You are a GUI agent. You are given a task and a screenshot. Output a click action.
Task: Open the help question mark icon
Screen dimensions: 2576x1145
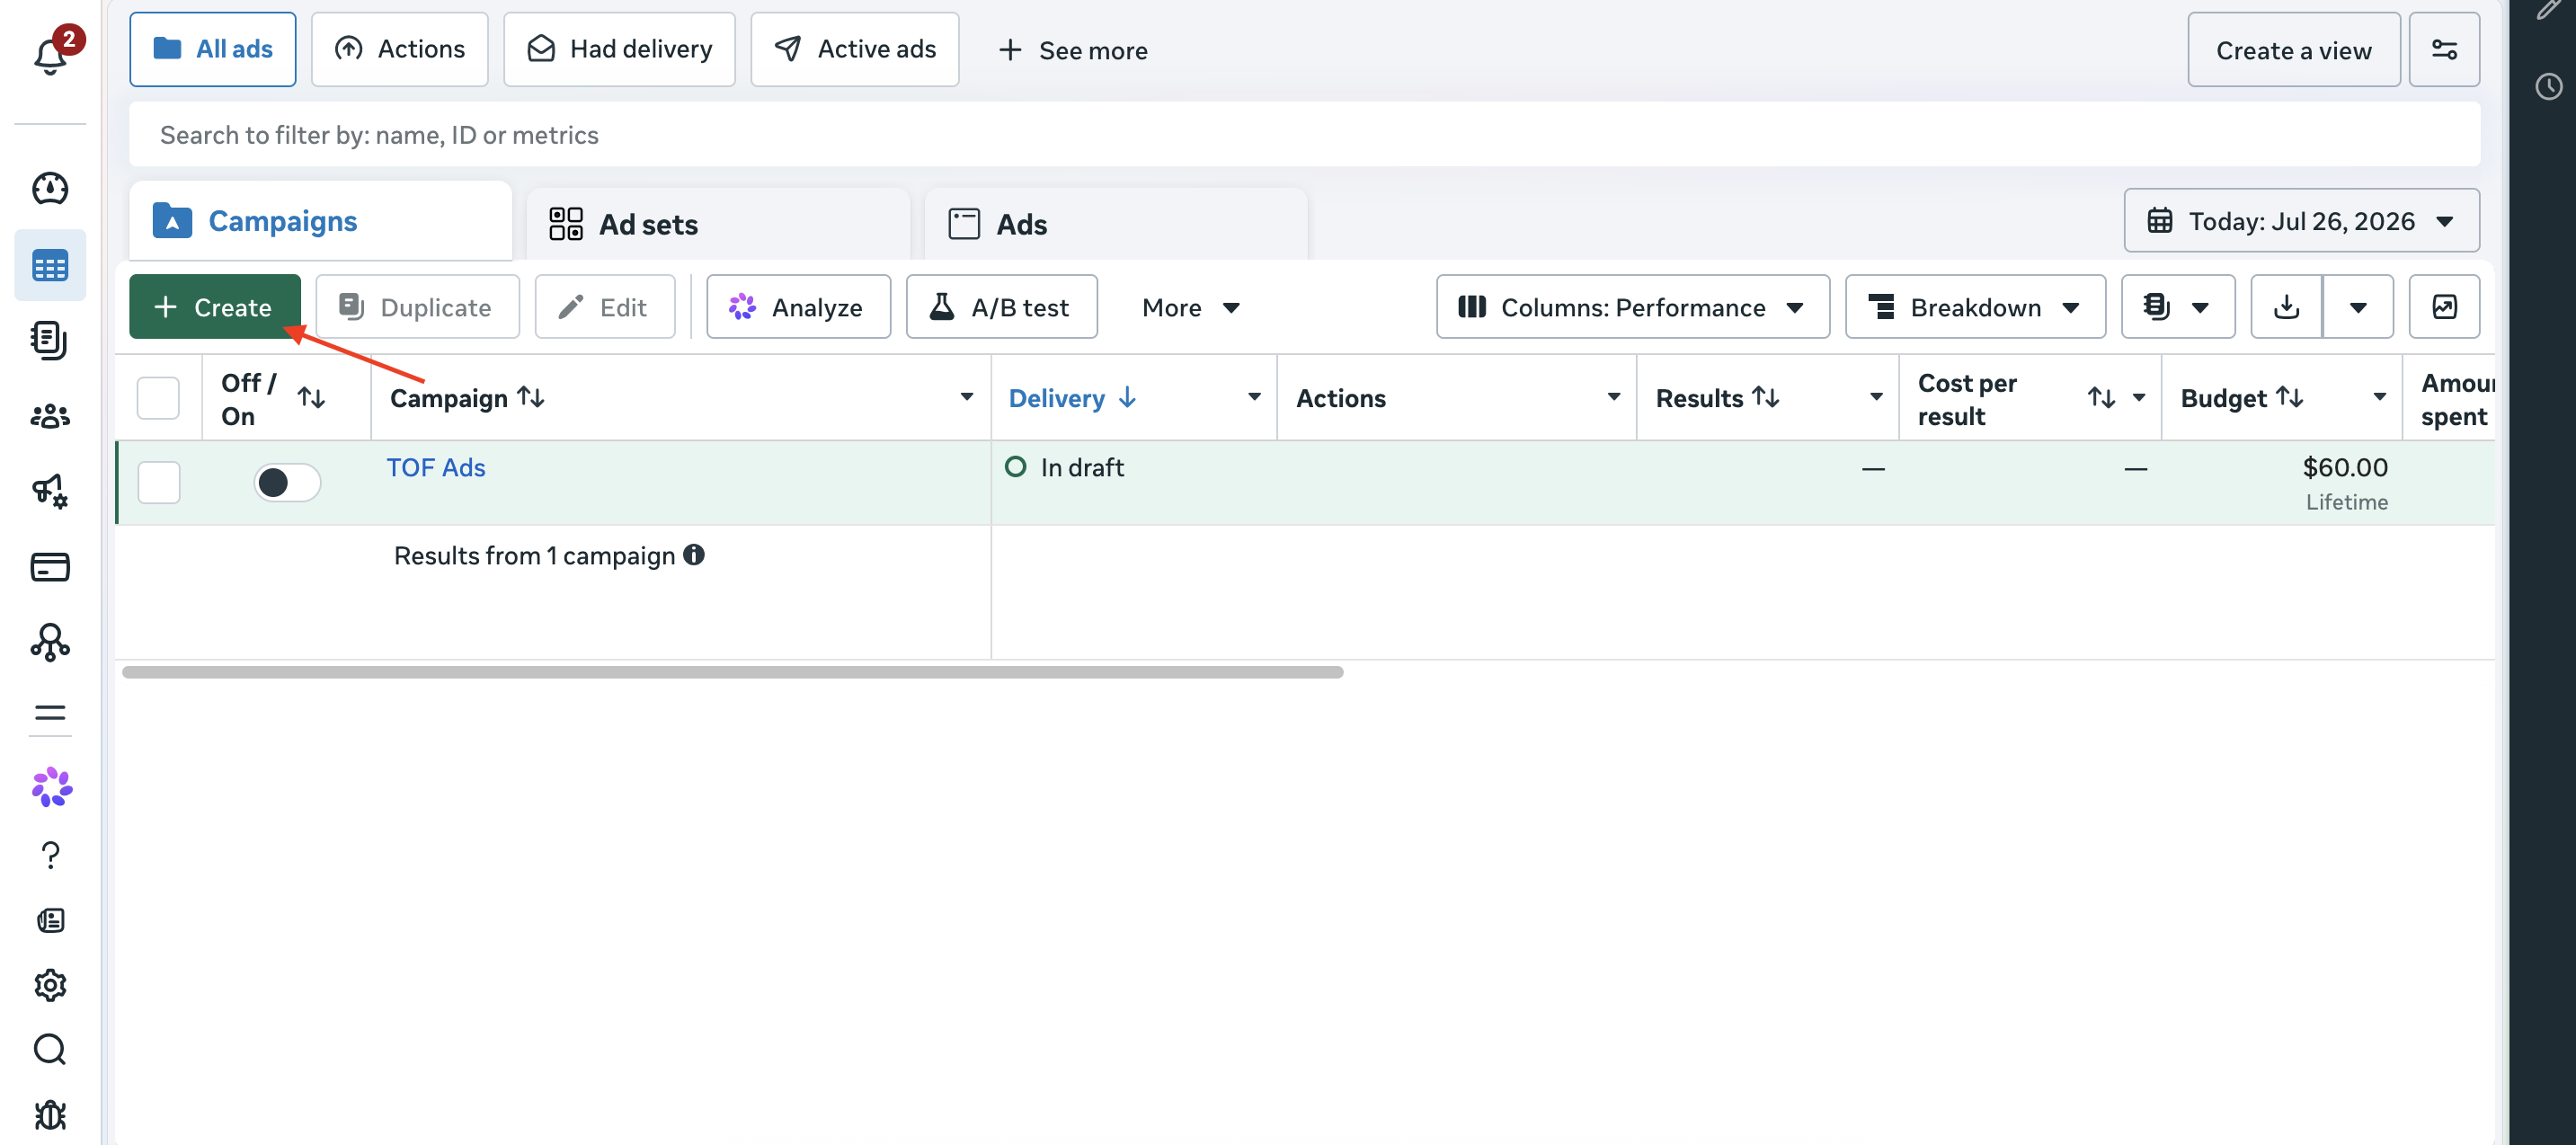[x=50, y=855]
